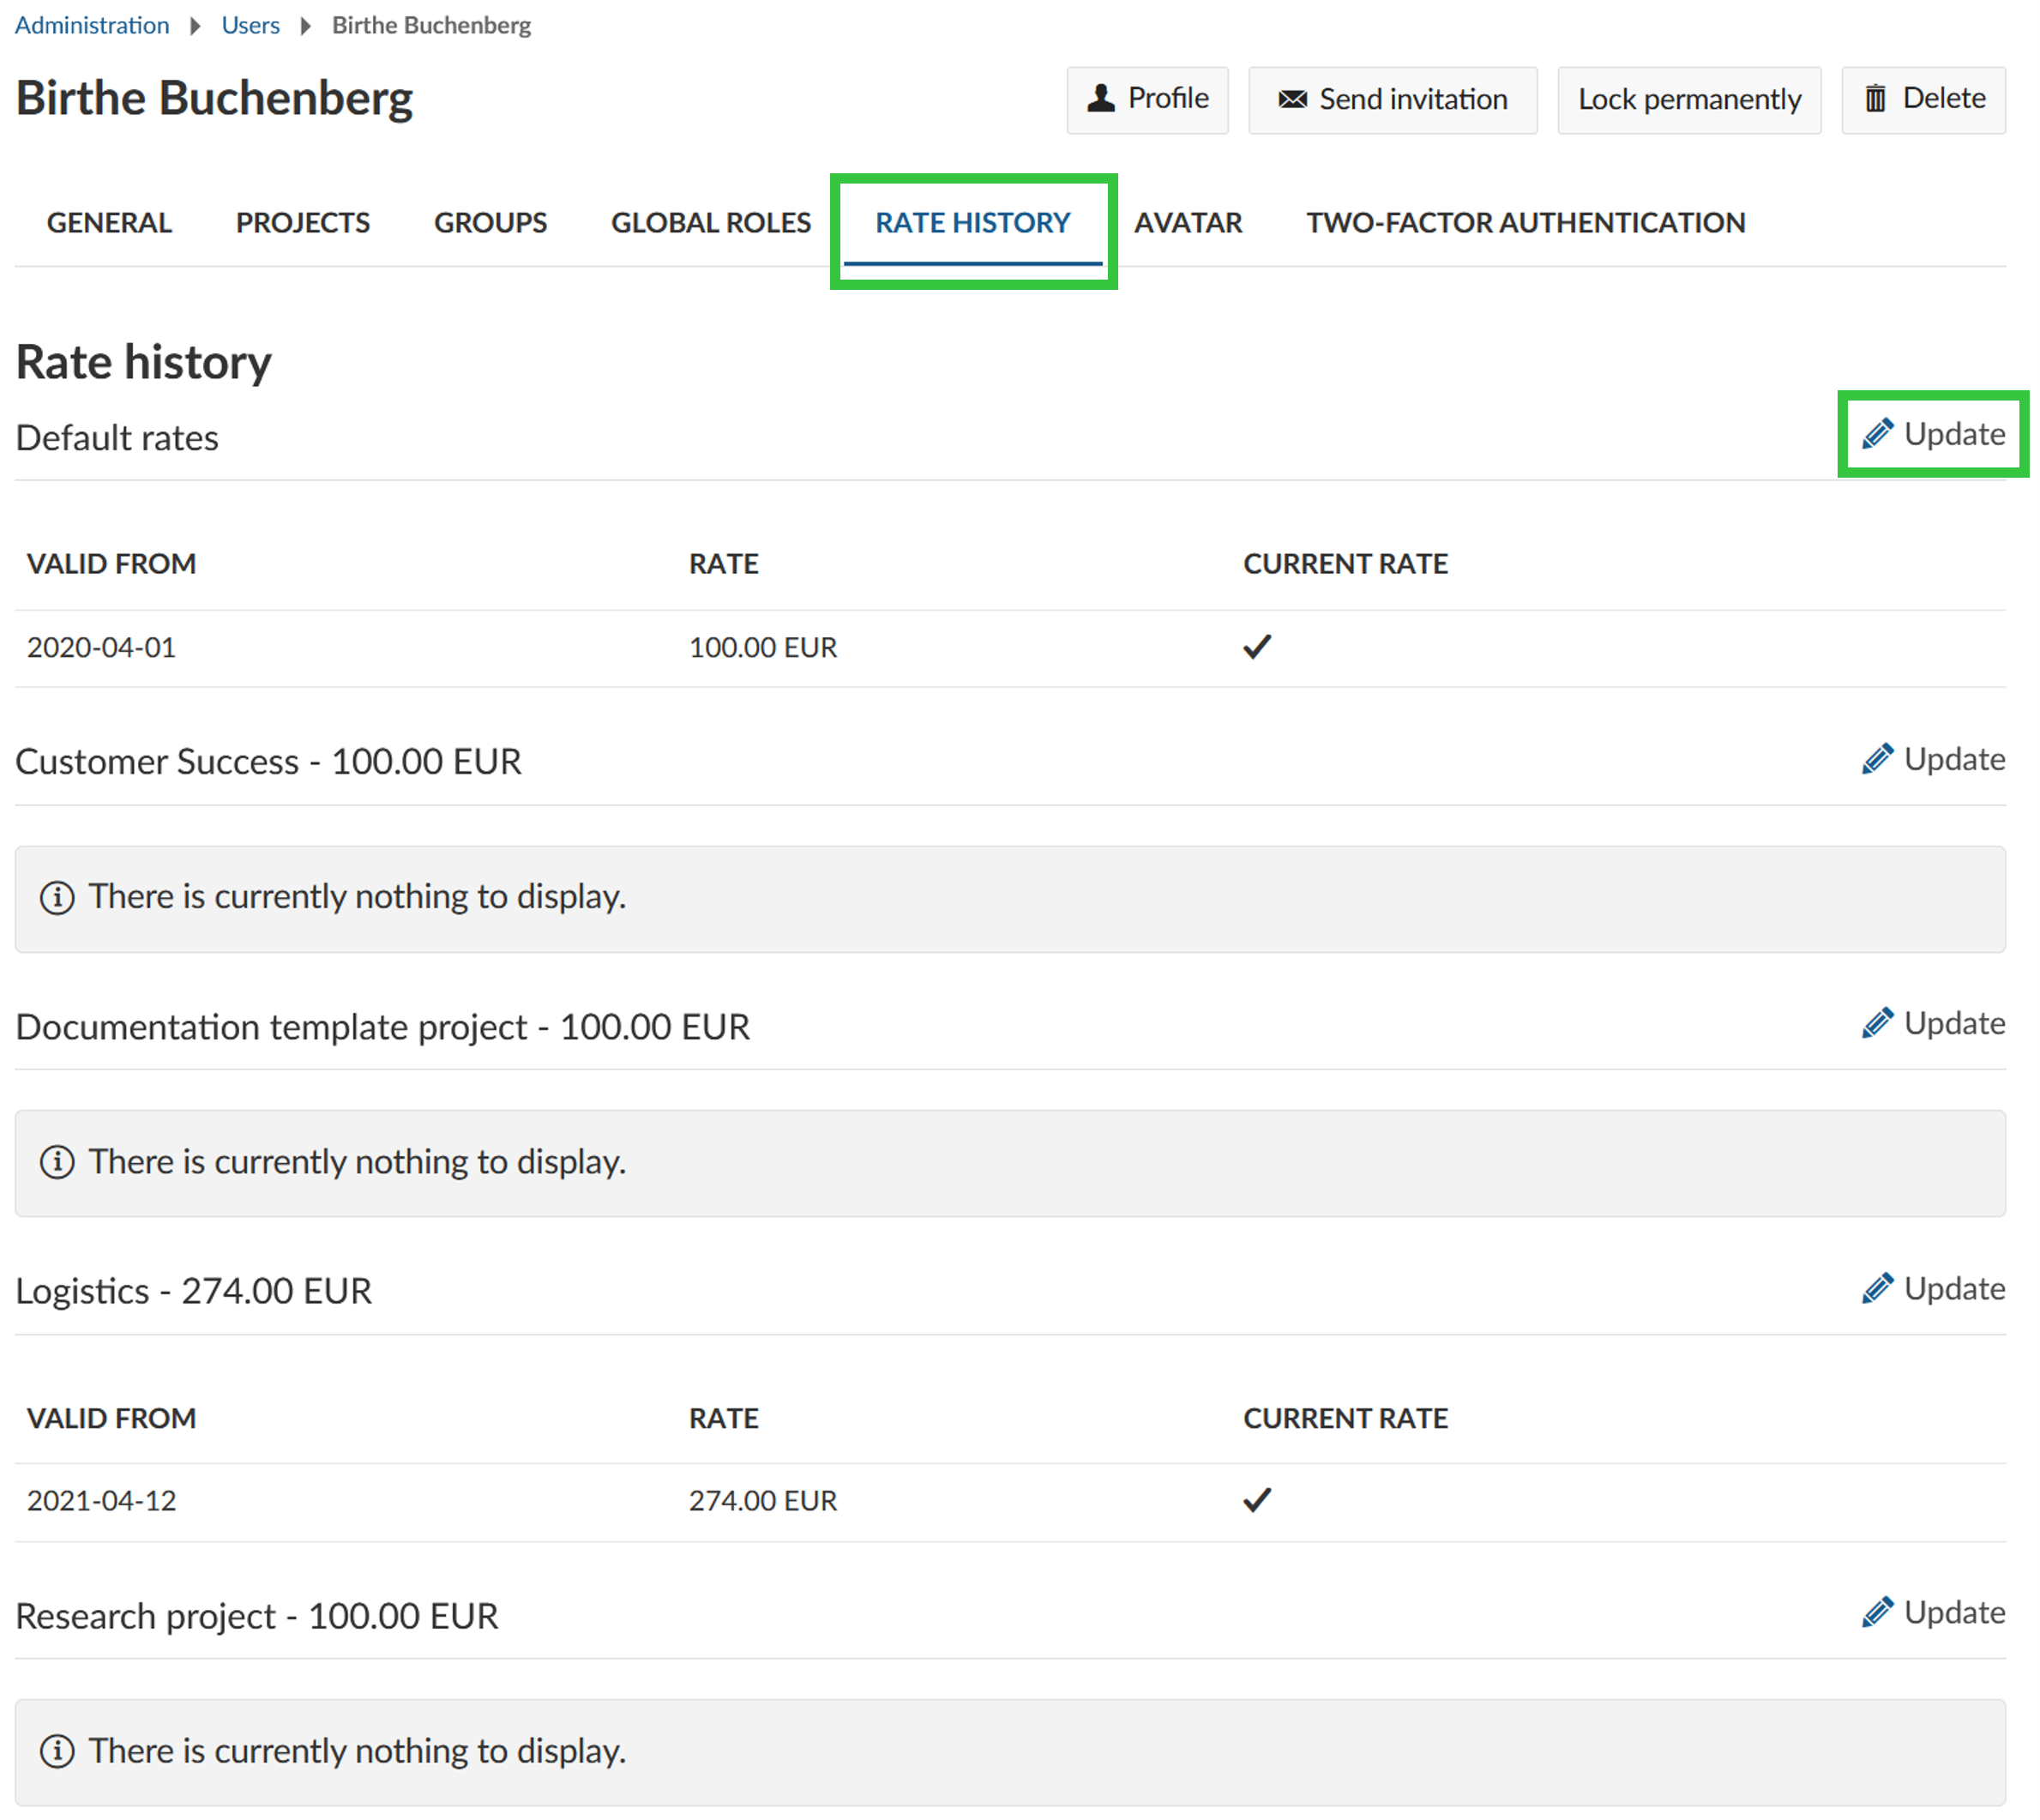Click the person icon on Profile button
The height and width of the screenshot is (1820, 2040).
click(x=1101, y=98)
